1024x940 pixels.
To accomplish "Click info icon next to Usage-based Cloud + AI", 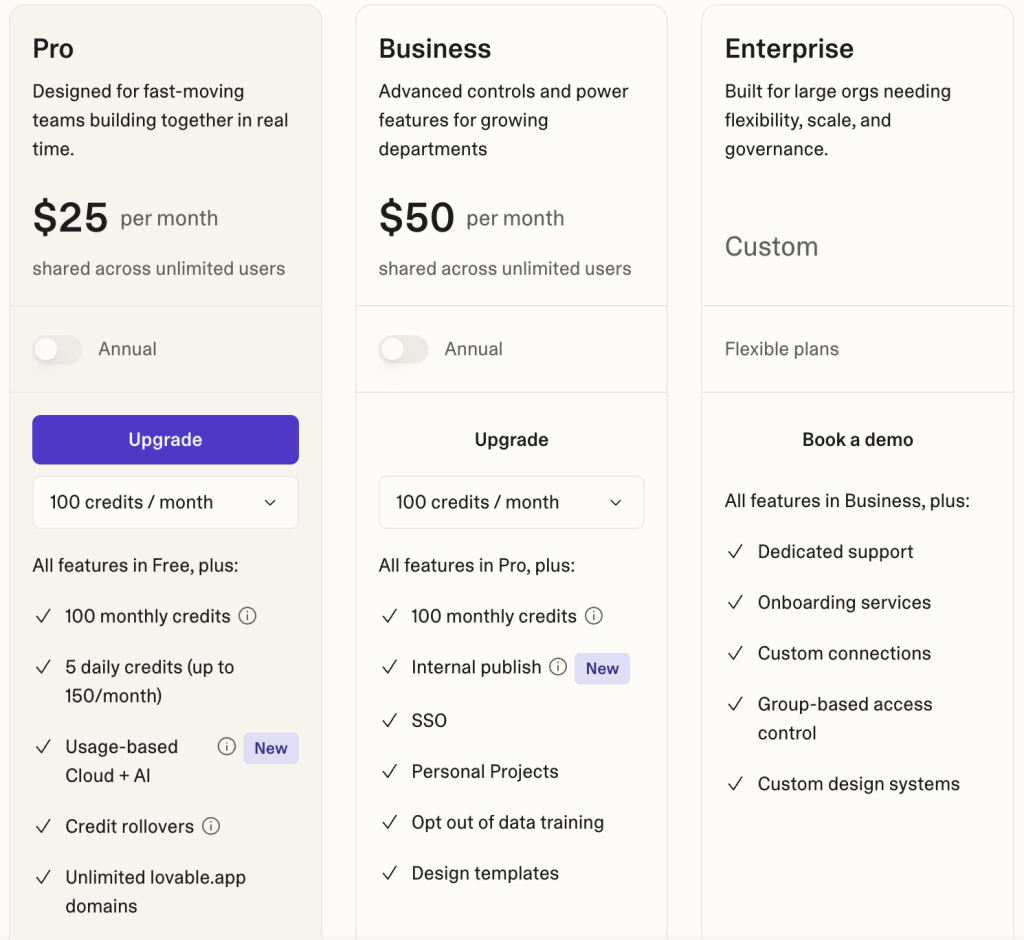I will coord(227,747).
